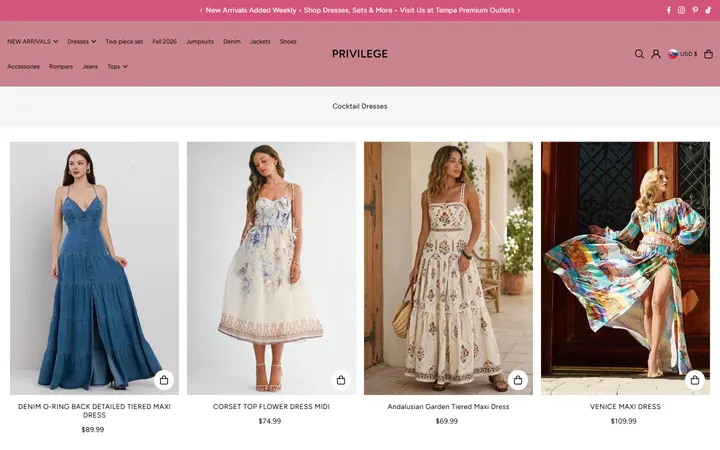Quick add the Venice Maxi Dress
This screenshot has width=720, height=450.
tap(695, 380)
